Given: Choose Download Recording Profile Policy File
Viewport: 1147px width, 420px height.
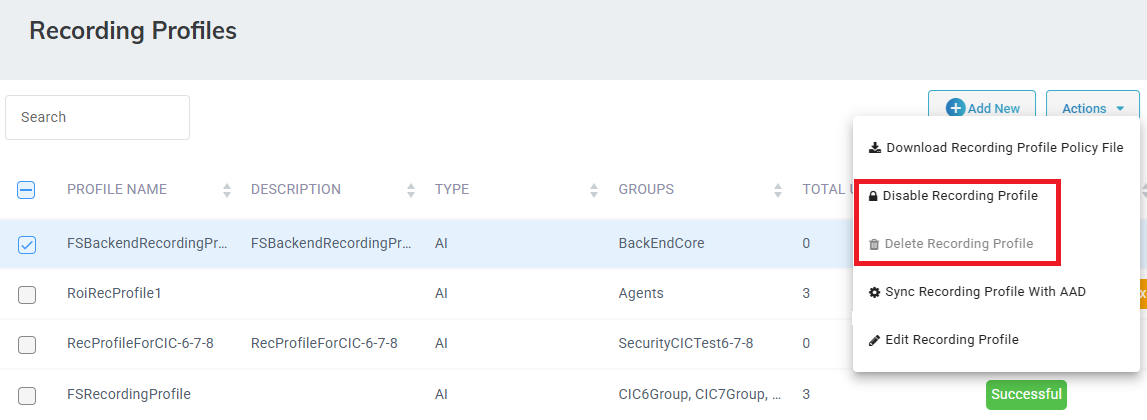Looking at the screenshot, I should [x=996, y=148].
